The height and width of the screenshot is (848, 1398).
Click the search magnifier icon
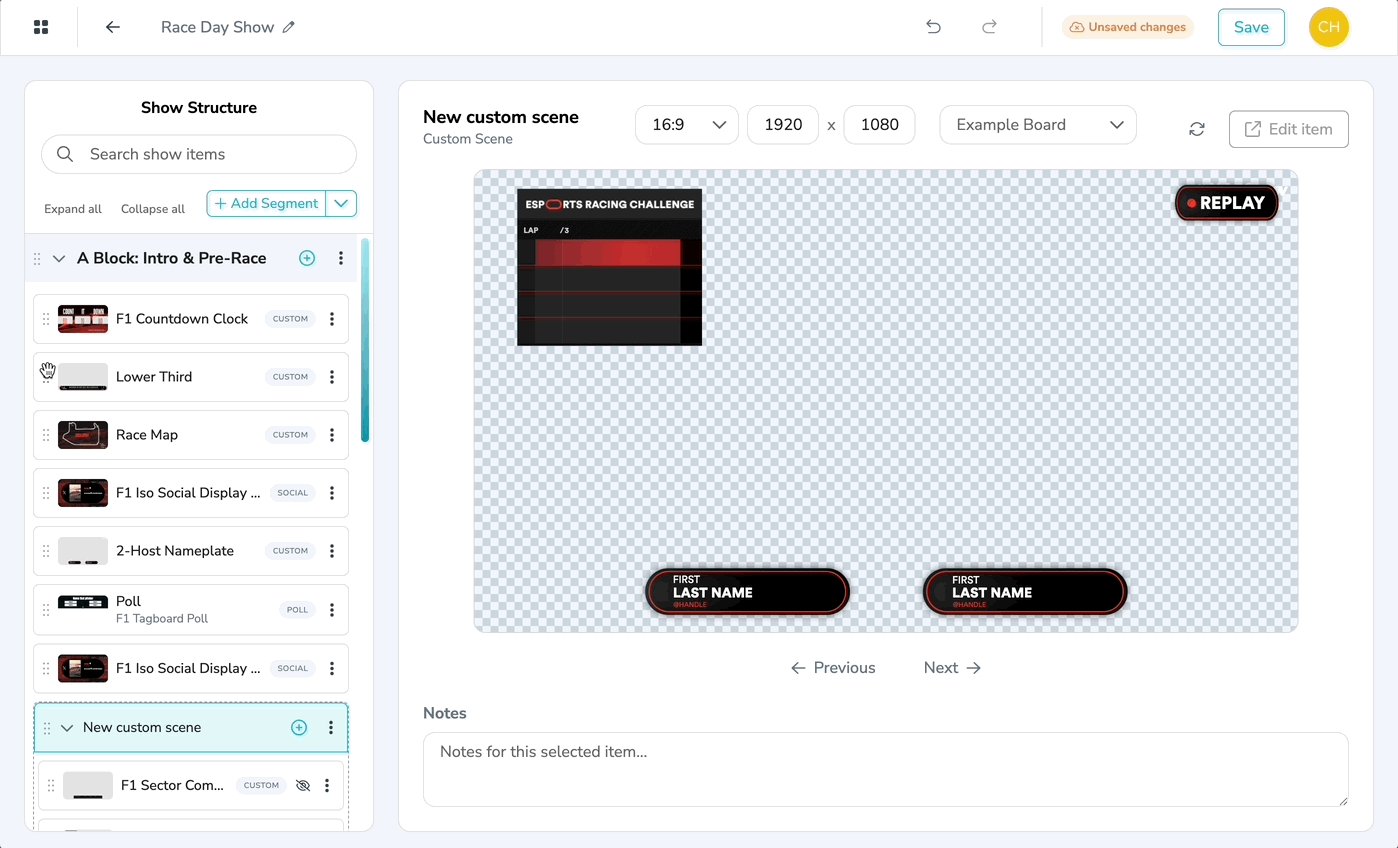tap(65, 154)
